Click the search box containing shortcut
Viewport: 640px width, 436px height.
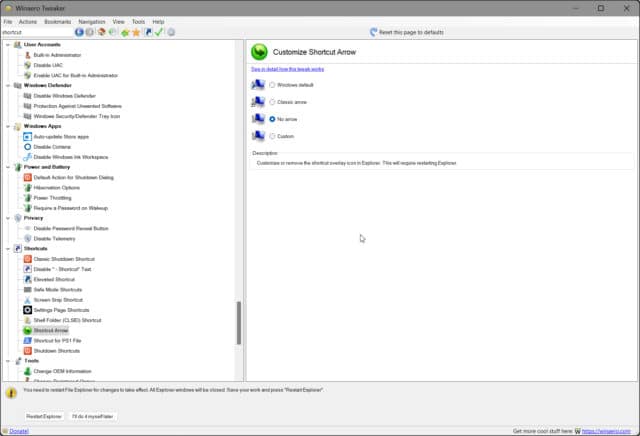click(x=37, y=32)
